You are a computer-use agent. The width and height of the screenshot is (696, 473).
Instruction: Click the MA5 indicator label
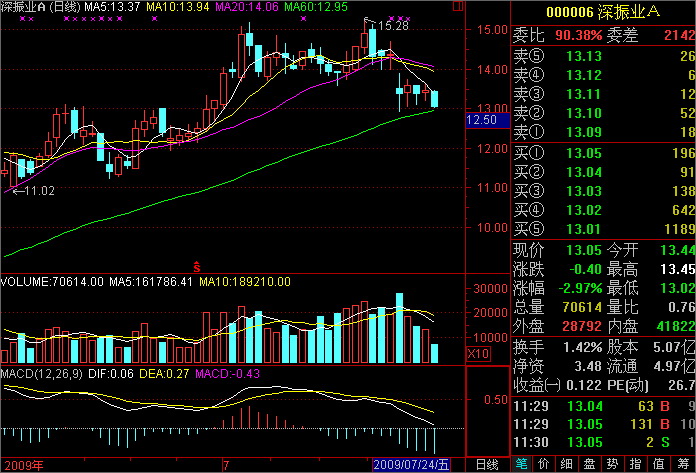click(x=112, y=8)
